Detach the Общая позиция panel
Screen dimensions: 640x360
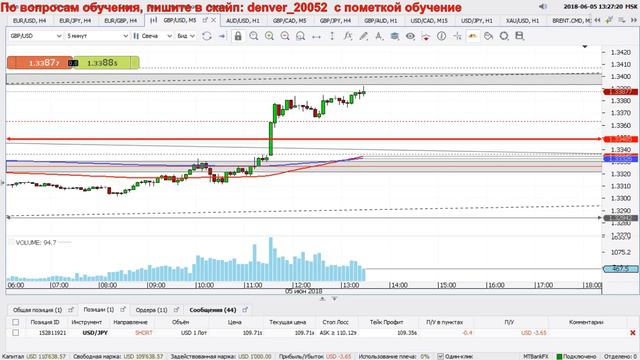click(x=71, y=310)
